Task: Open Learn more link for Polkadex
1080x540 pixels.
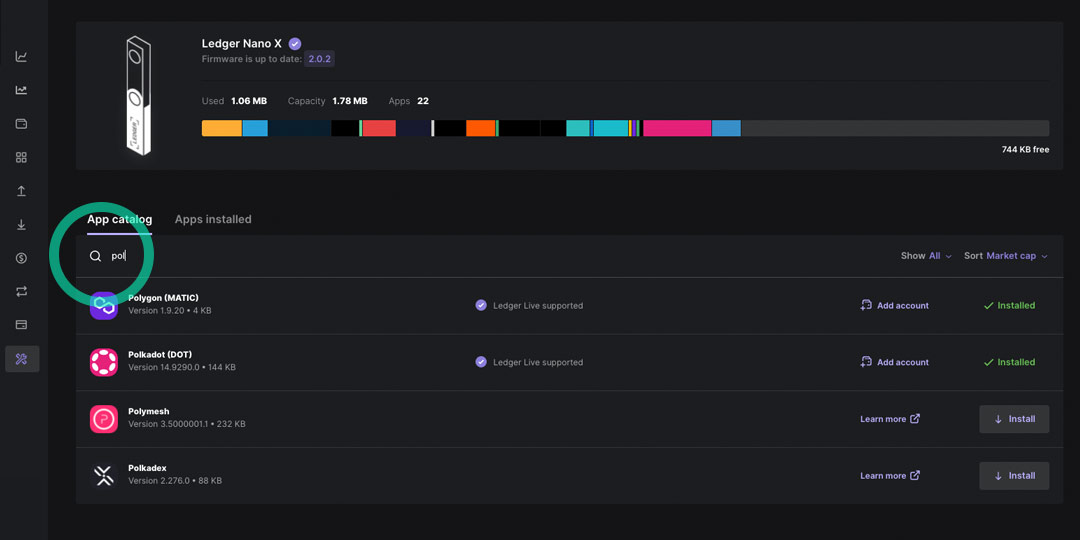Action: click(x=890, y=475)
